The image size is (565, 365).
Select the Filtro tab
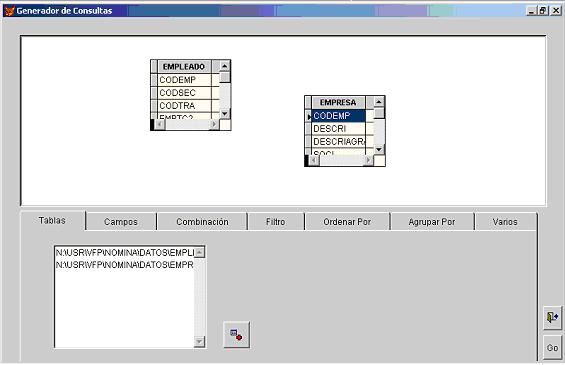[x=276, y=222]
